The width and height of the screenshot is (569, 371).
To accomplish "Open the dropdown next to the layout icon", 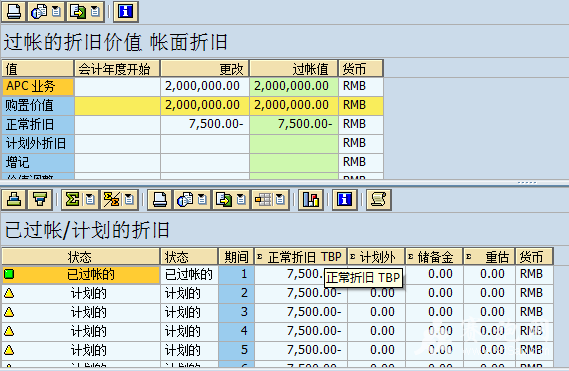I will tap(281, 200).
